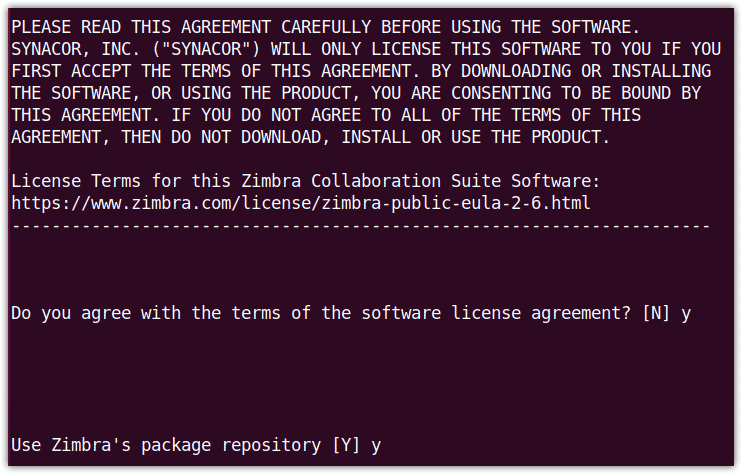Click the 'SYNACOR, INC.' text in agreement
This screenshot has height=474, width=742.
pos(76,49)
